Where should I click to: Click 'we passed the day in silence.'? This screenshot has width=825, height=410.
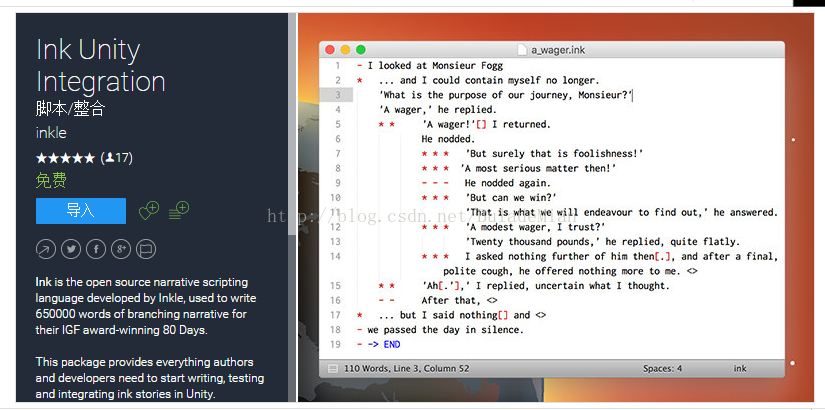[446, 330]
